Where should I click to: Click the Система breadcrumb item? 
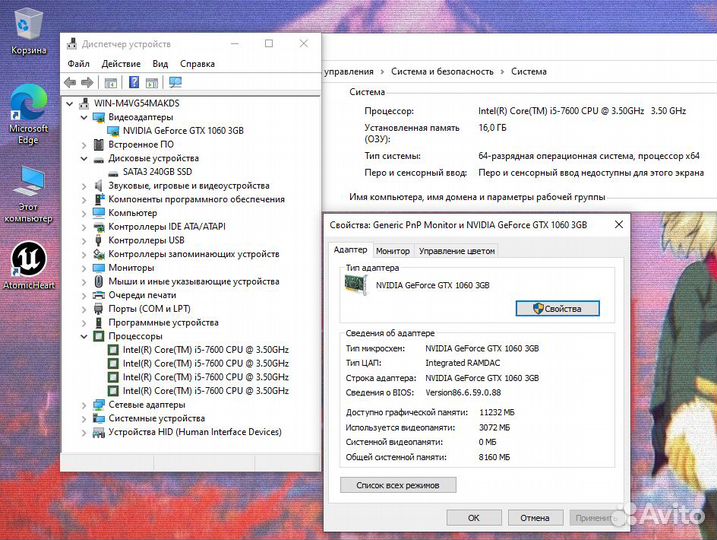[x=529, y=72]
